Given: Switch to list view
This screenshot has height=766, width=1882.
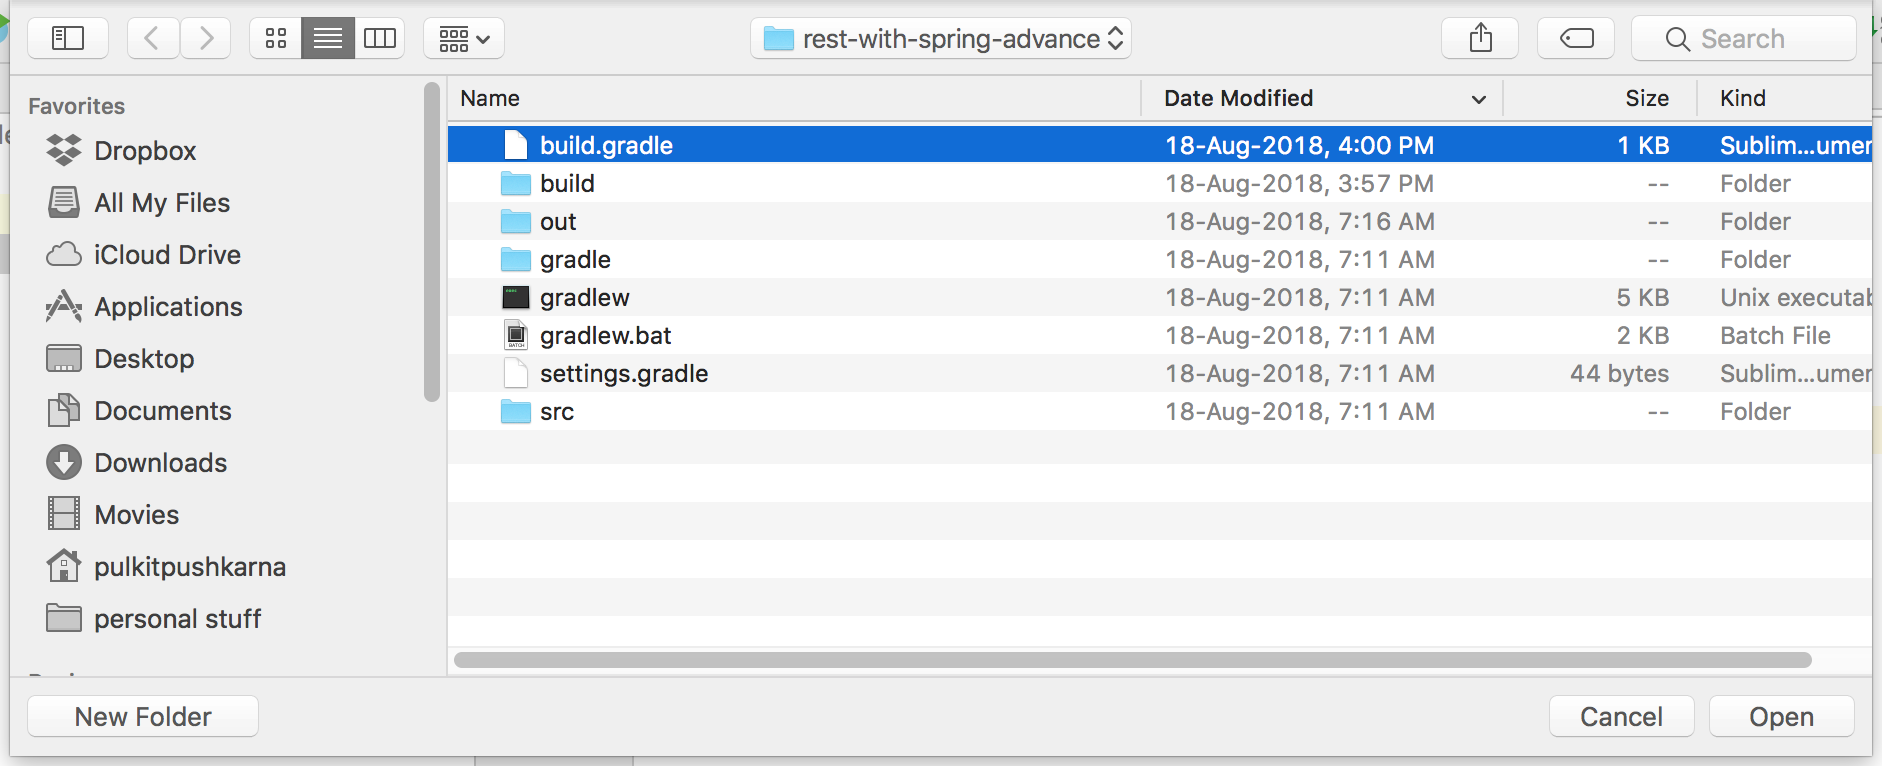Looking at the screenshot, I should [x=328, y=38].
